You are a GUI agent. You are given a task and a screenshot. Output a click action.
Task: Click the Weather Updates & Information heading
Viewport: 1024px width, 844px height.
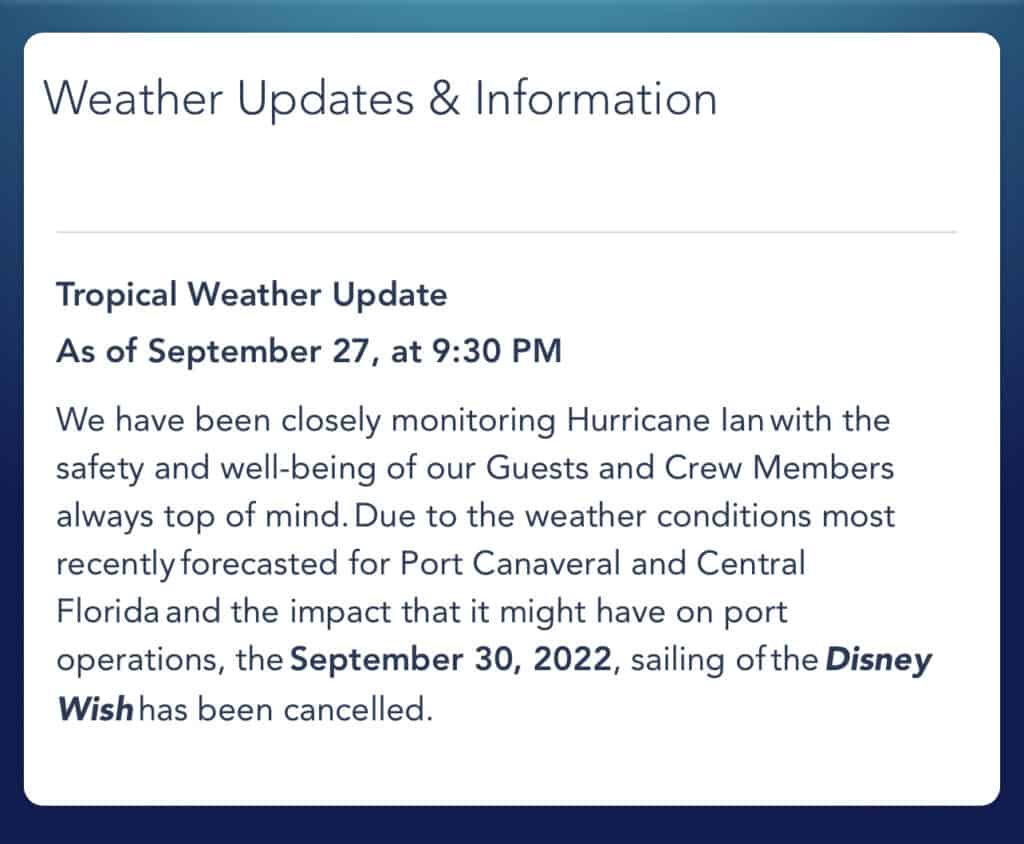click(380, 99)
